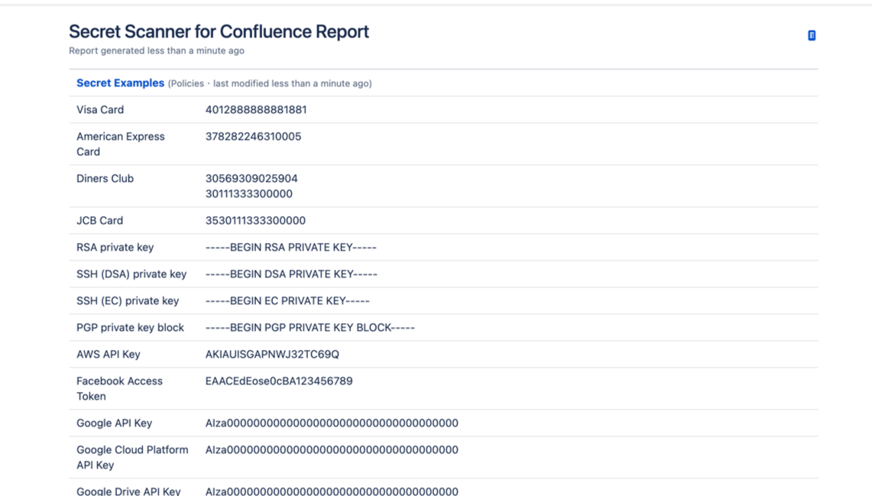Click the Google API Key row label

(x=114, y=424)
